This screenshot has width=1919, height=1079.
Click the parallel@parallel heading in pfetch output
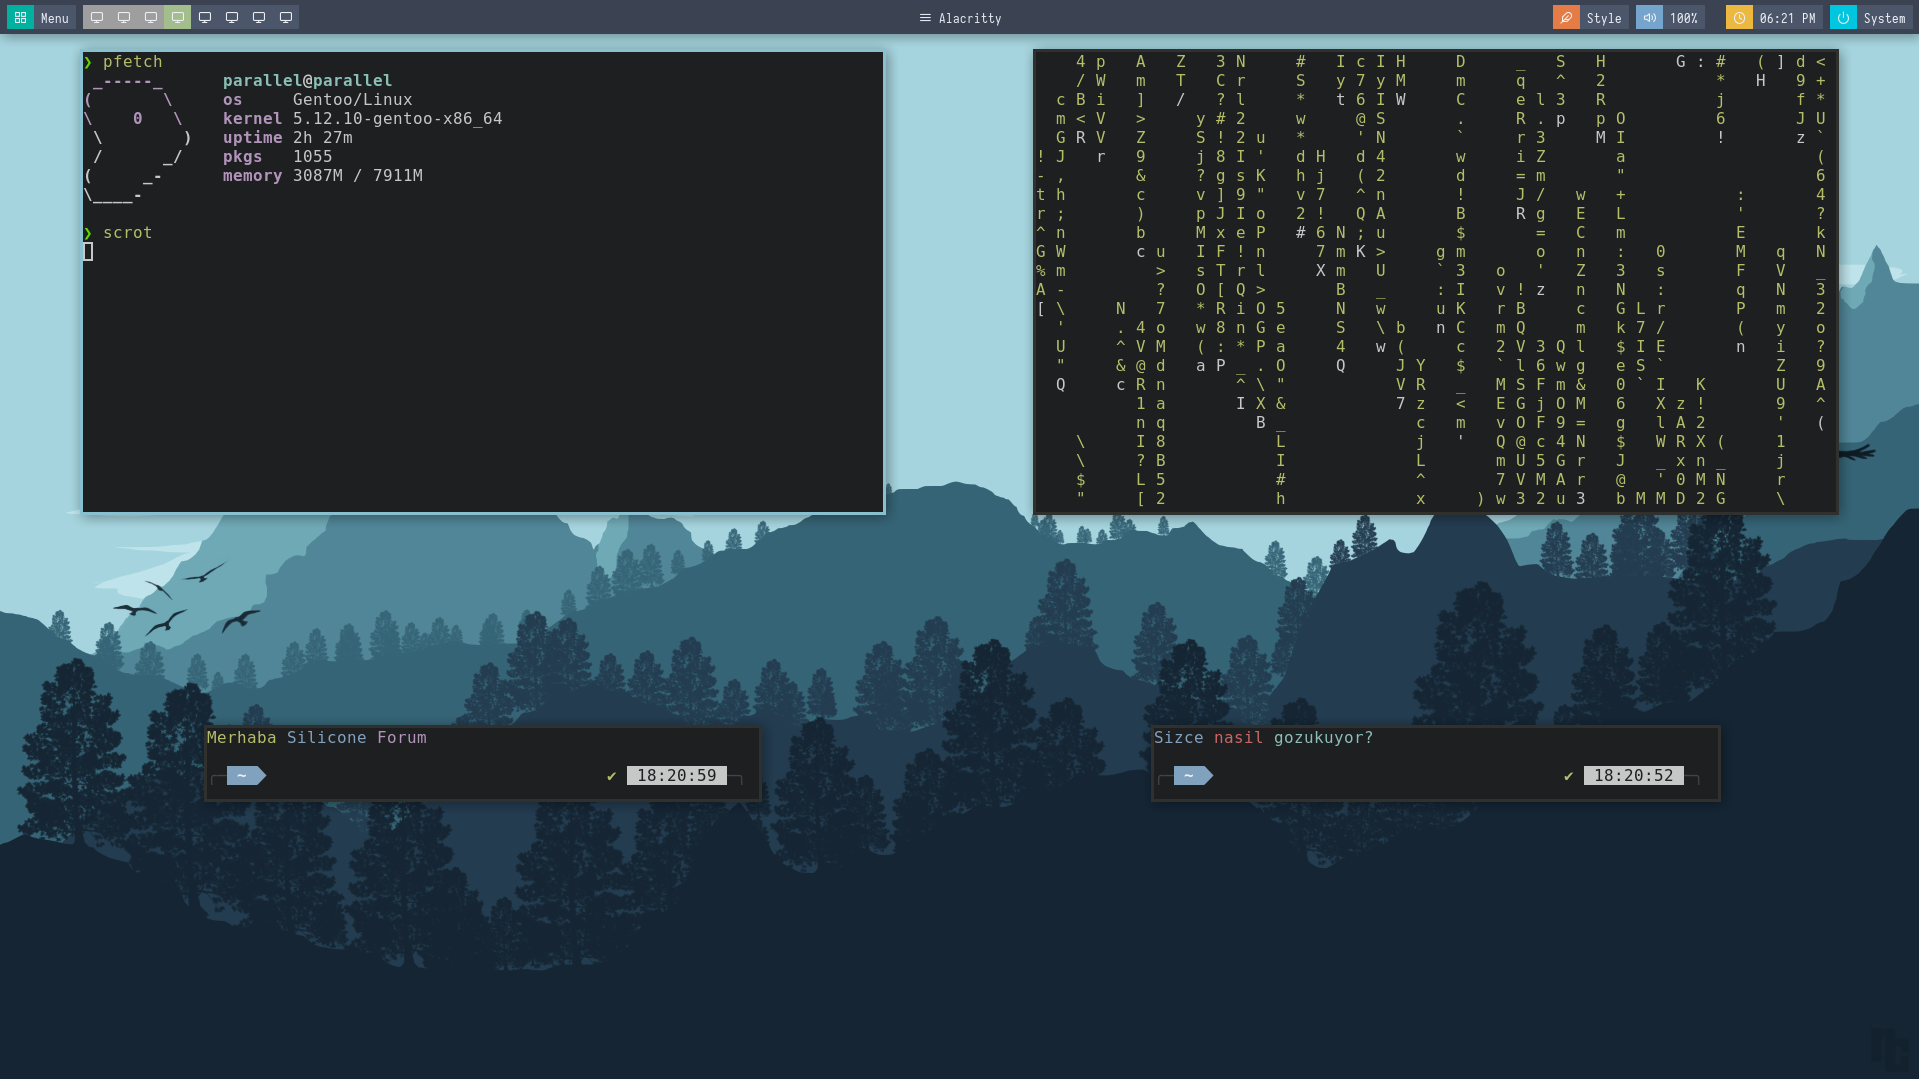click(307, 81)
